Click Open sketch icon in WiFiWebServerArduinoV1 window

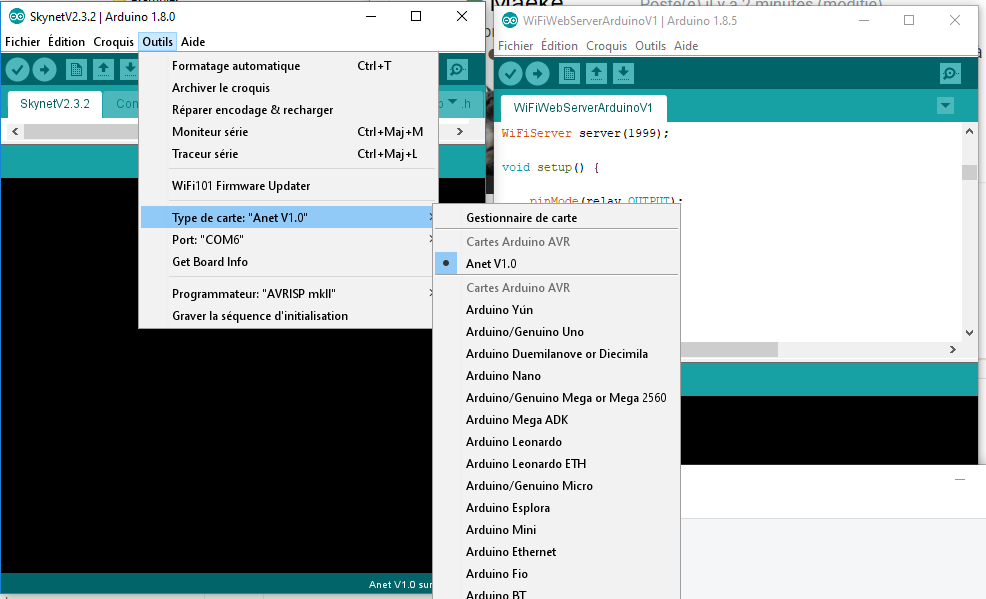click(x=596, y=74)
